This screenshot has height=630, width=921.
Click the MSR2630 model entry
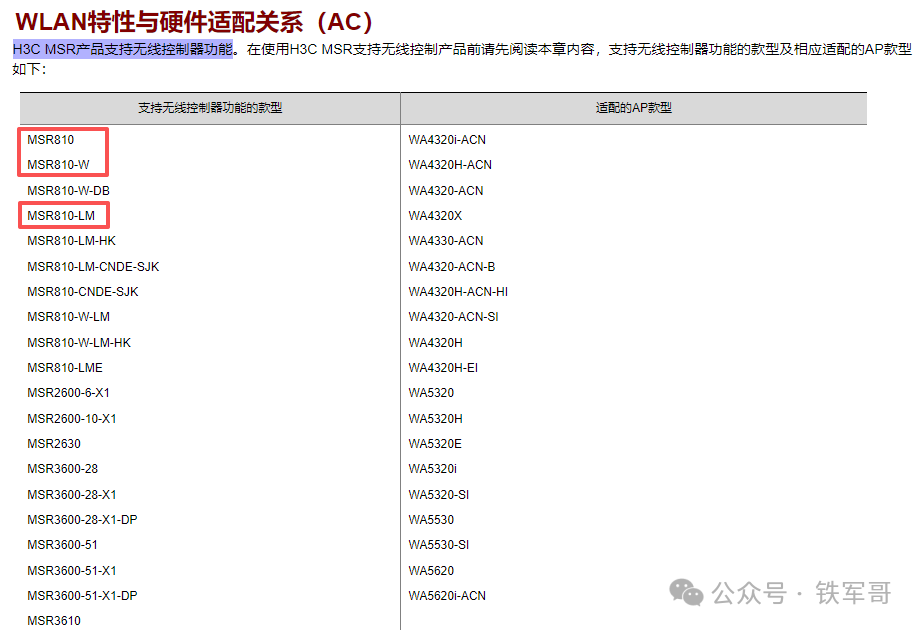point(54,444)
